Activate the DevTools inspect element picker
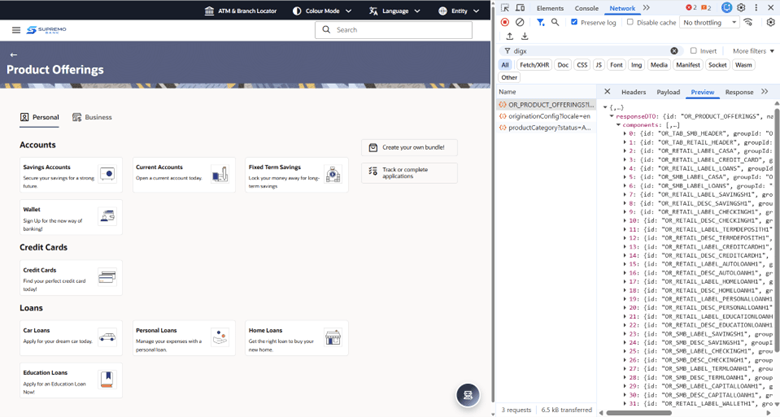 (505, 8)
